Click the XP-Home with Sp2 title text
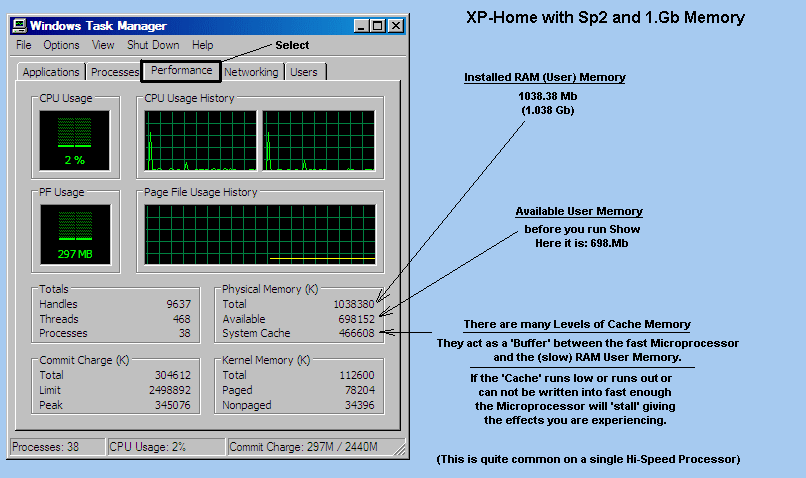The image size is (806, 478). pyautogui.click(x=605, y=17)
